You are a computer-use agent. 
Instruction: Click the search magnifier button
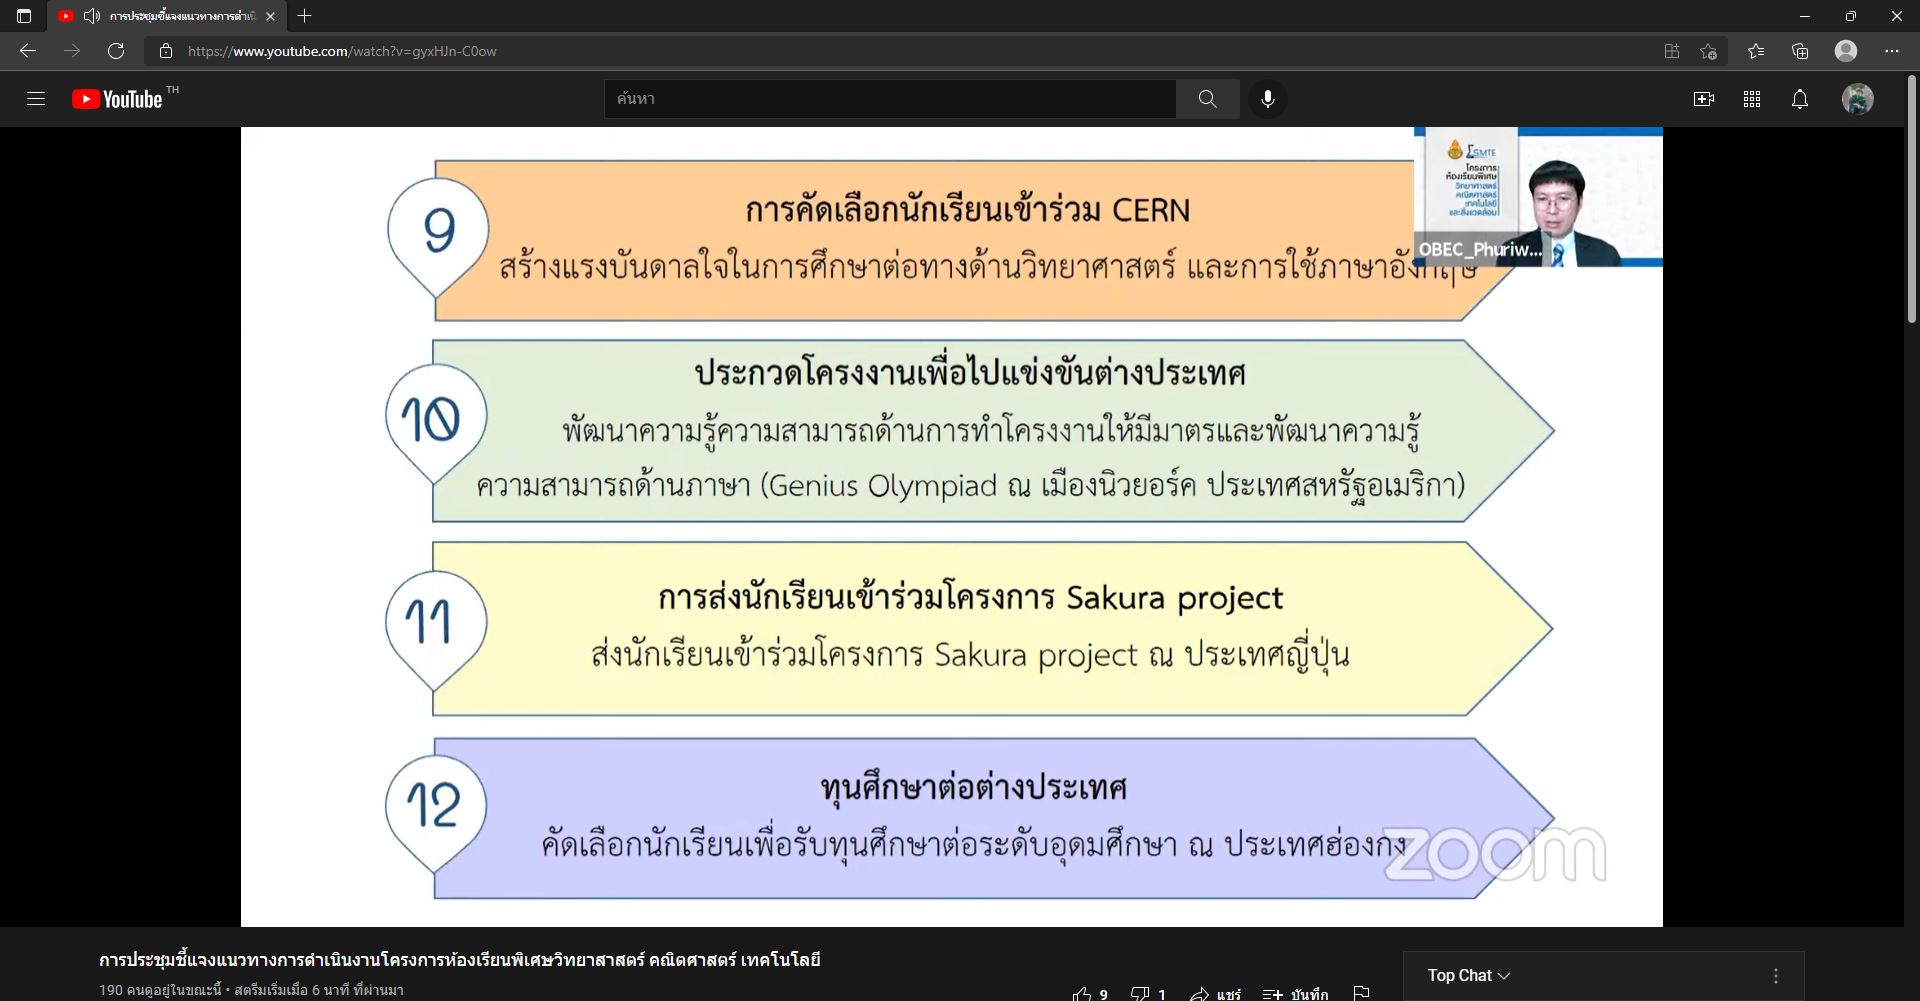coord(1207,99)
